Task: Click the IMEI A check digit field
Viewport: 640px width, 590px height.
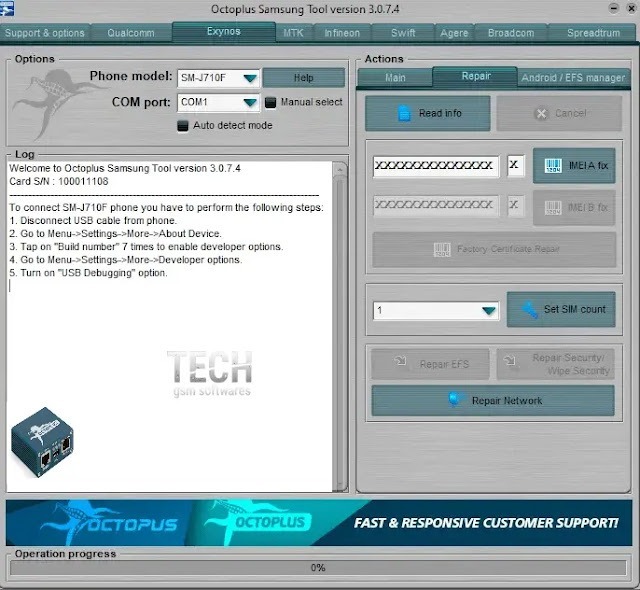Action: 516,165
